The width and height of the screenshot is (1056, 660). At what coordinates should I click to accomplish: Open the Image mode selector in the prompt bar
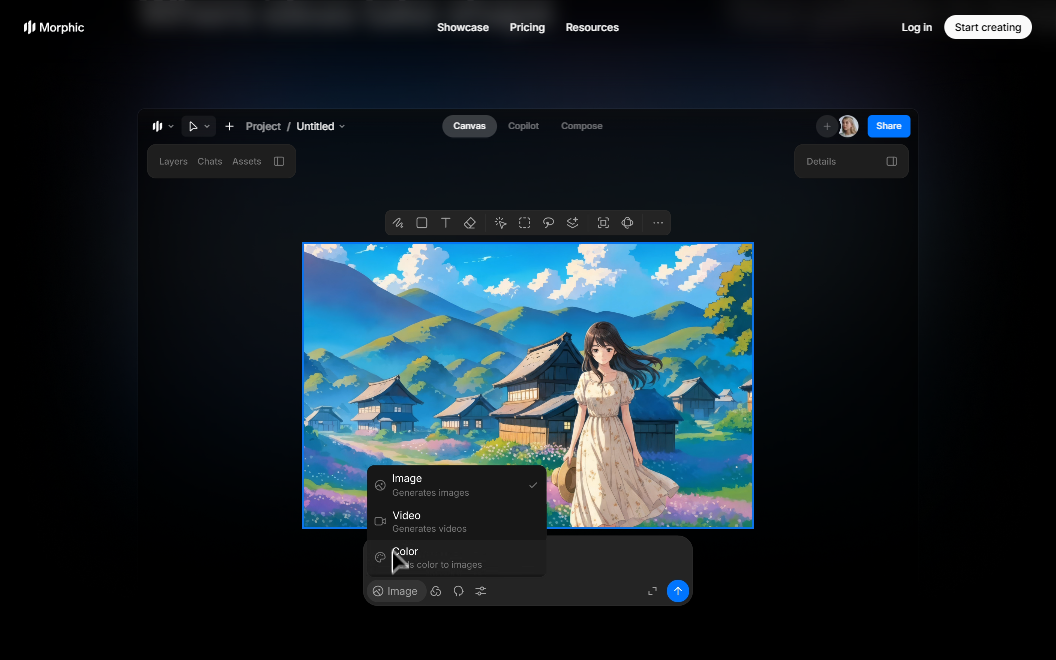pyautogui.click(x=395, y=591)
